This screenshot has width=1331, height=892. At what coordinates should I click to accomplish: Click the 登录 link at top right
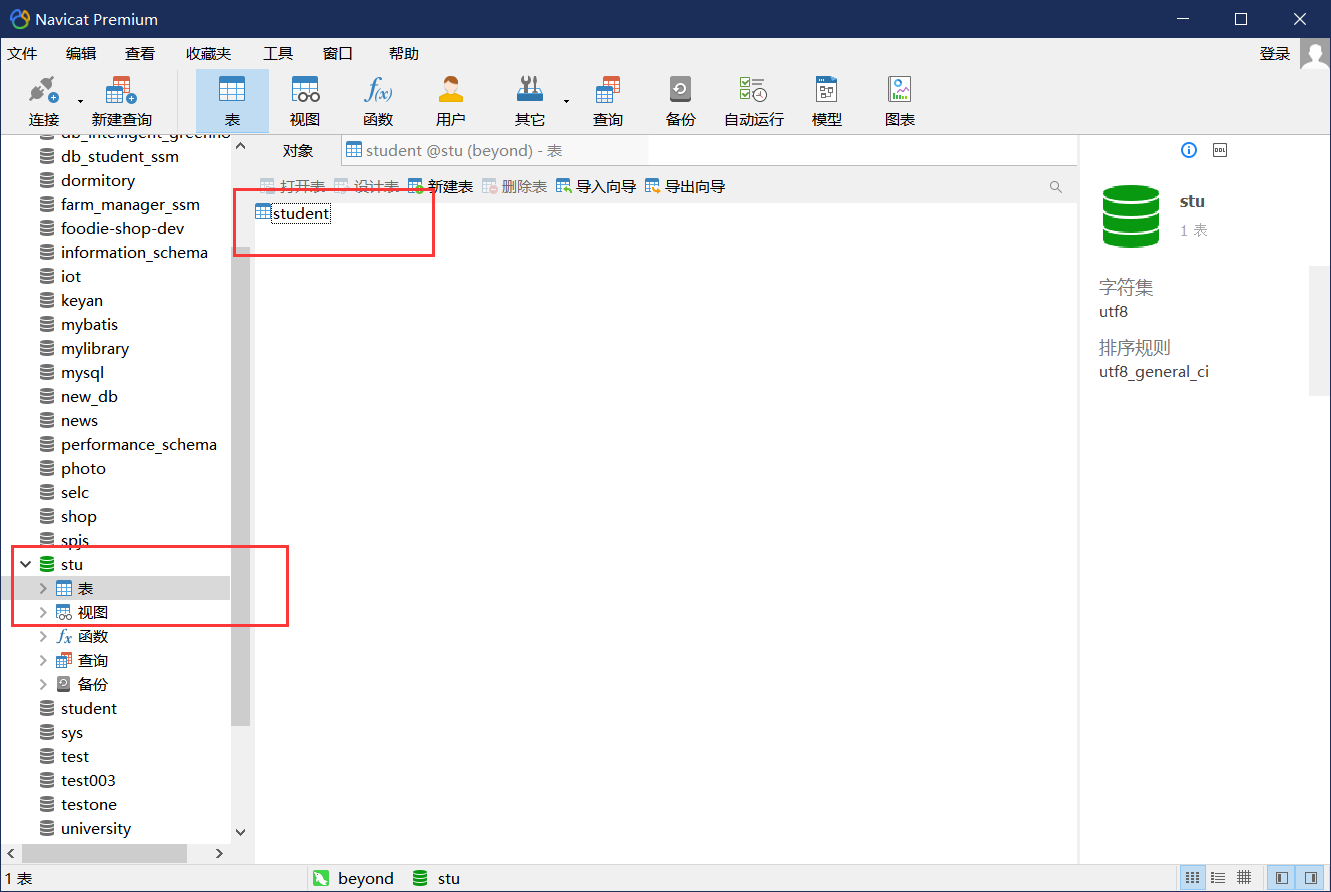tap(1275, 53)
